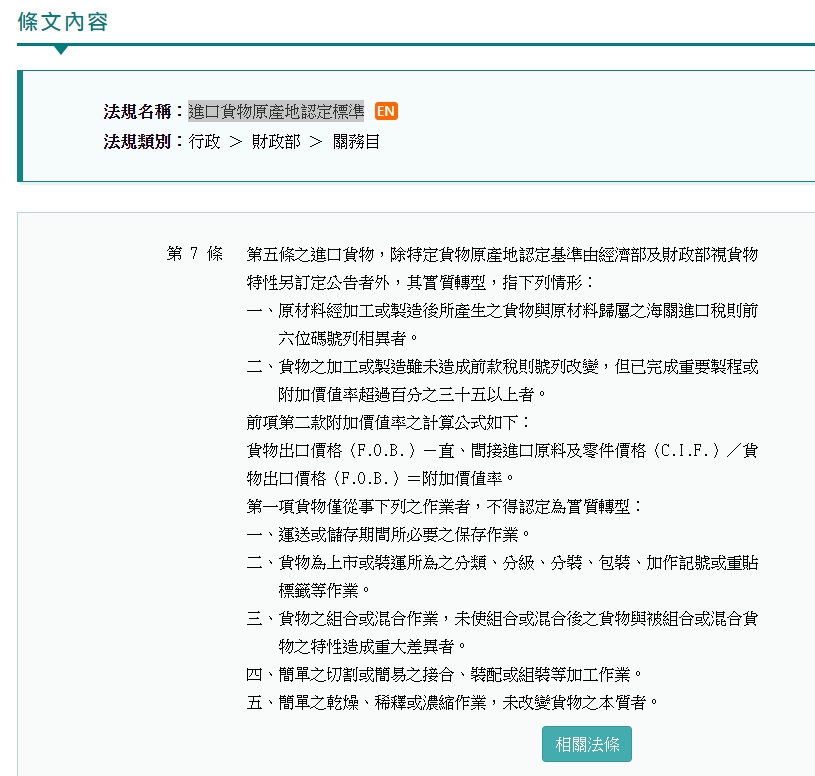Screen dimensions: 815x776
Task: Select the 財政部 category link
Action: click(x=276, y=141)
